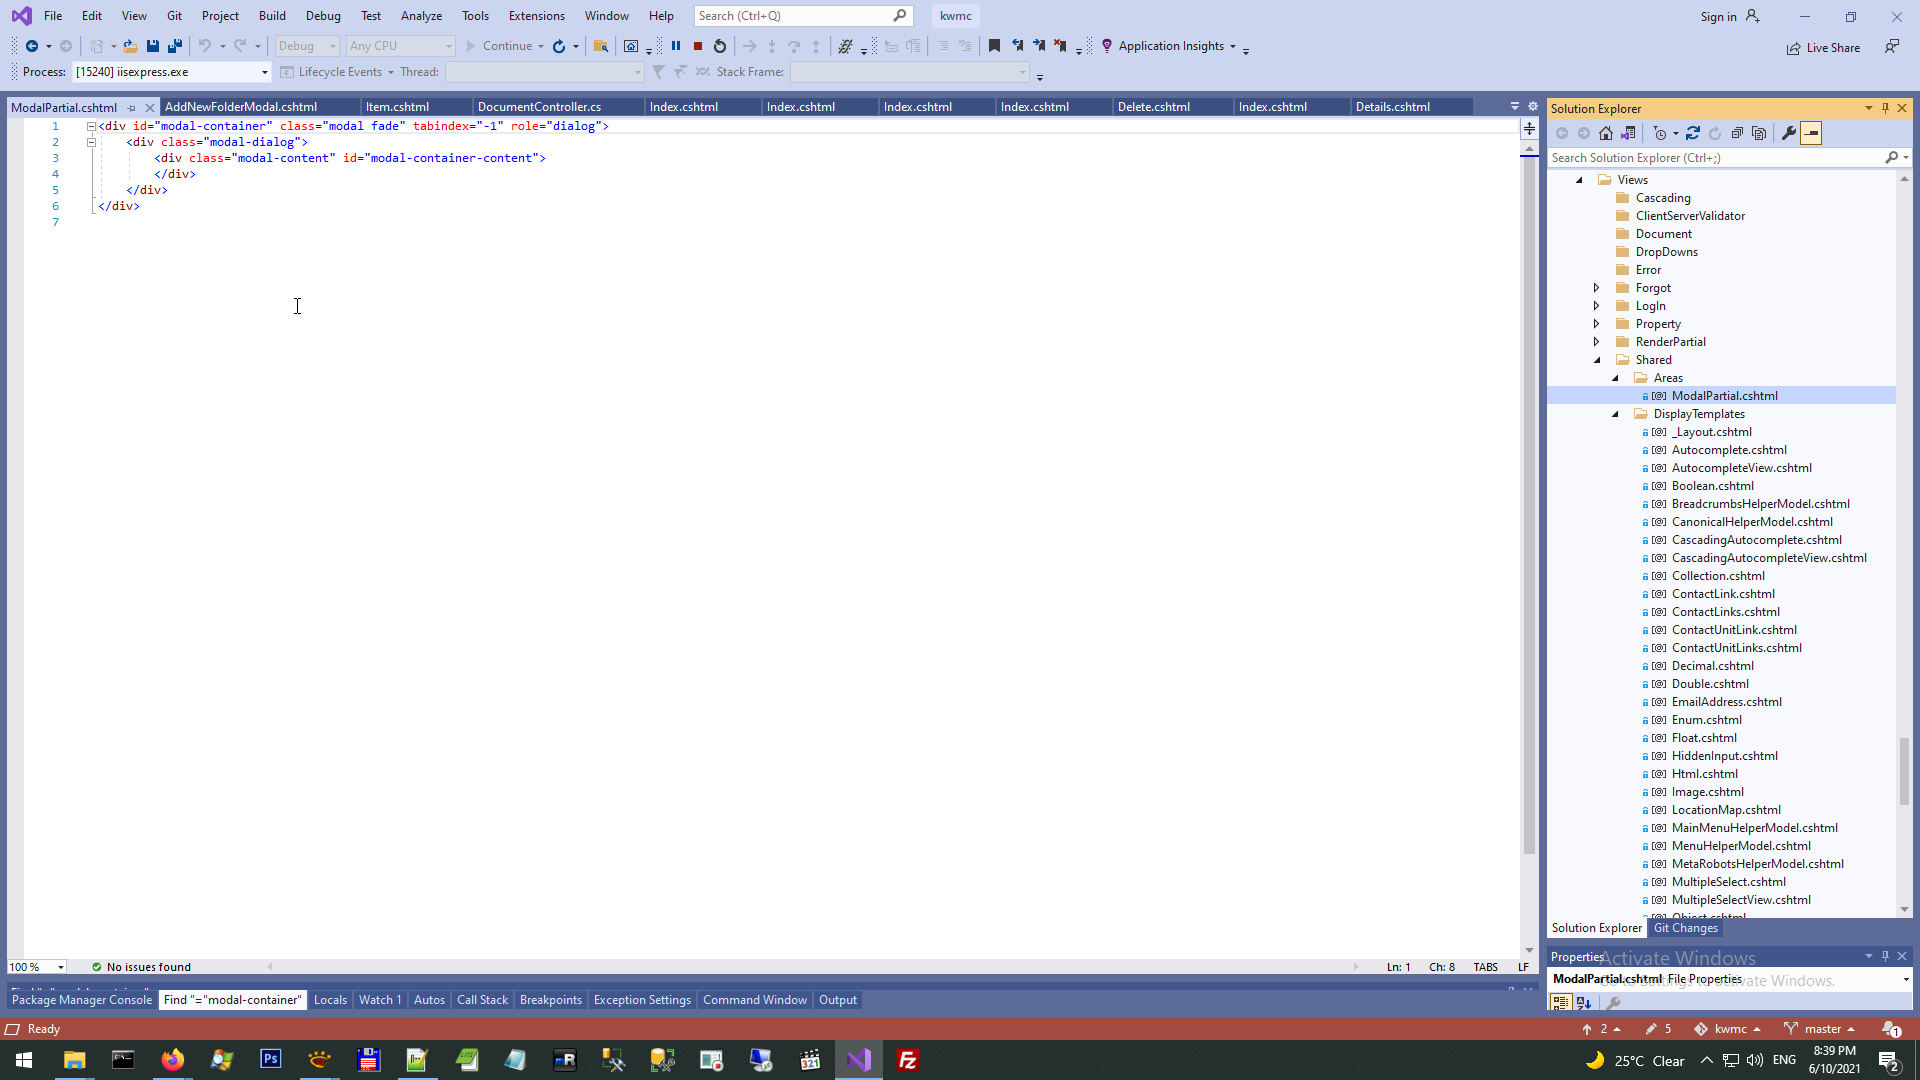The width and height of the screenshot is (1920, 1080).
Task: Stop debugging with the red stop icon
Action: point(698,46)
